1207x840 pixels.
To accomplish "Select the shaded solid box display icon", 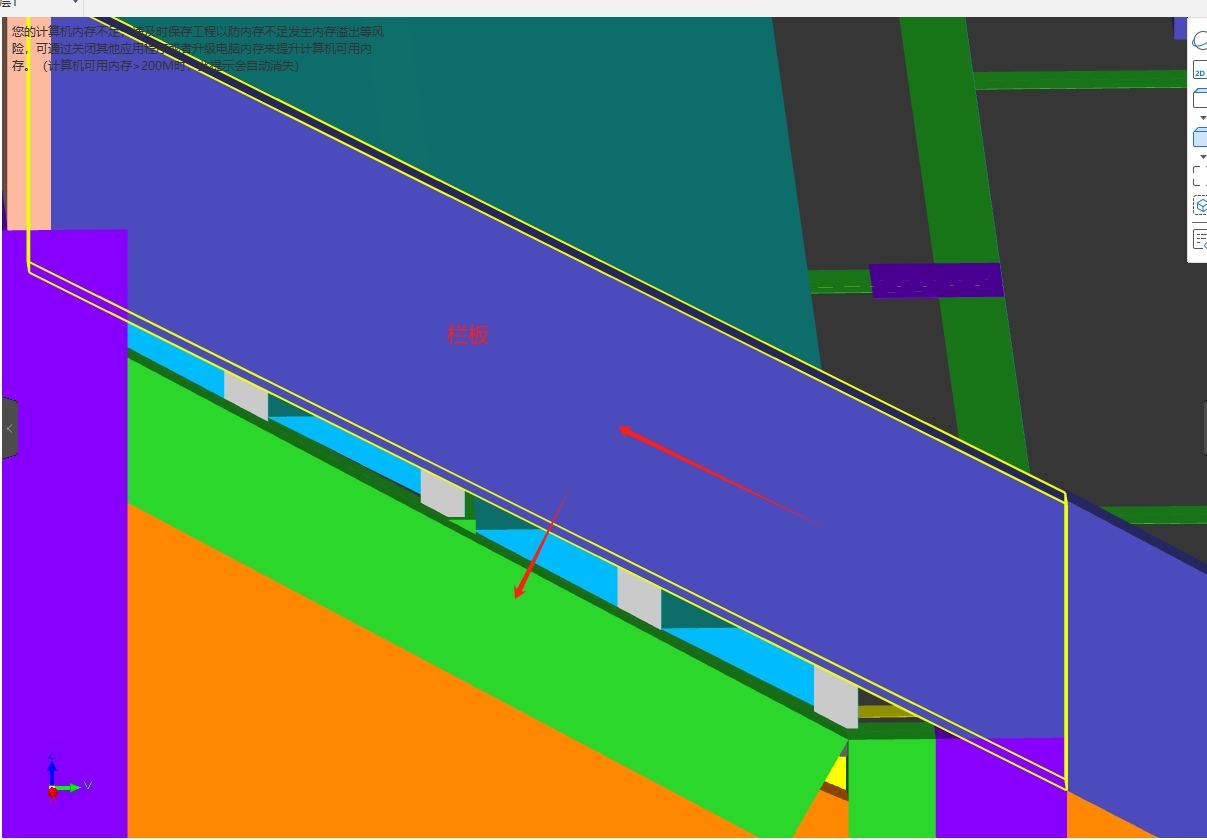I will [1200, 138].
